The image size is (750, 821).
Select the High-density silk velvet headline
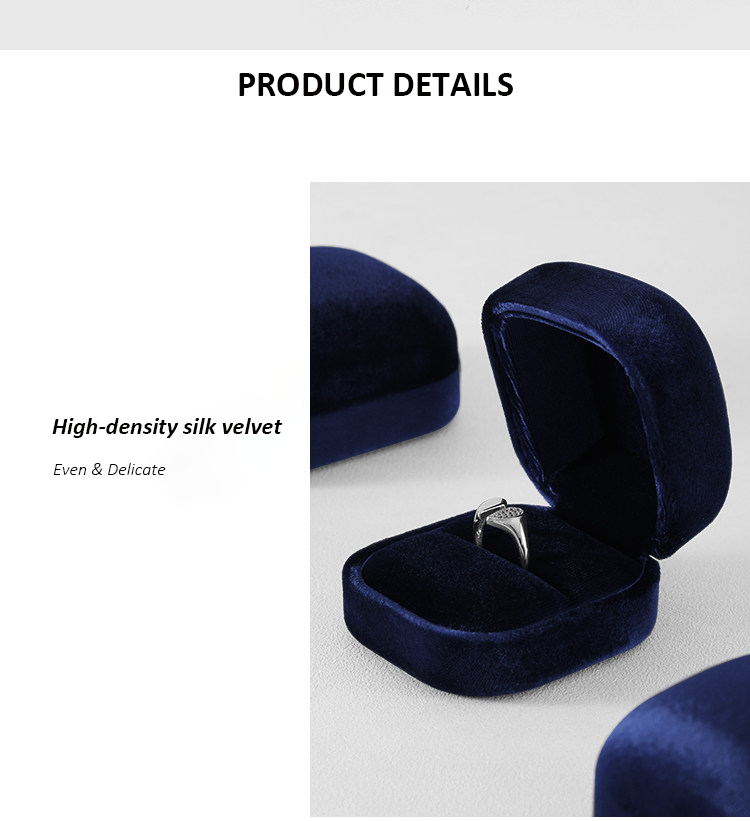pyautogui.click(x=167, y=427)
